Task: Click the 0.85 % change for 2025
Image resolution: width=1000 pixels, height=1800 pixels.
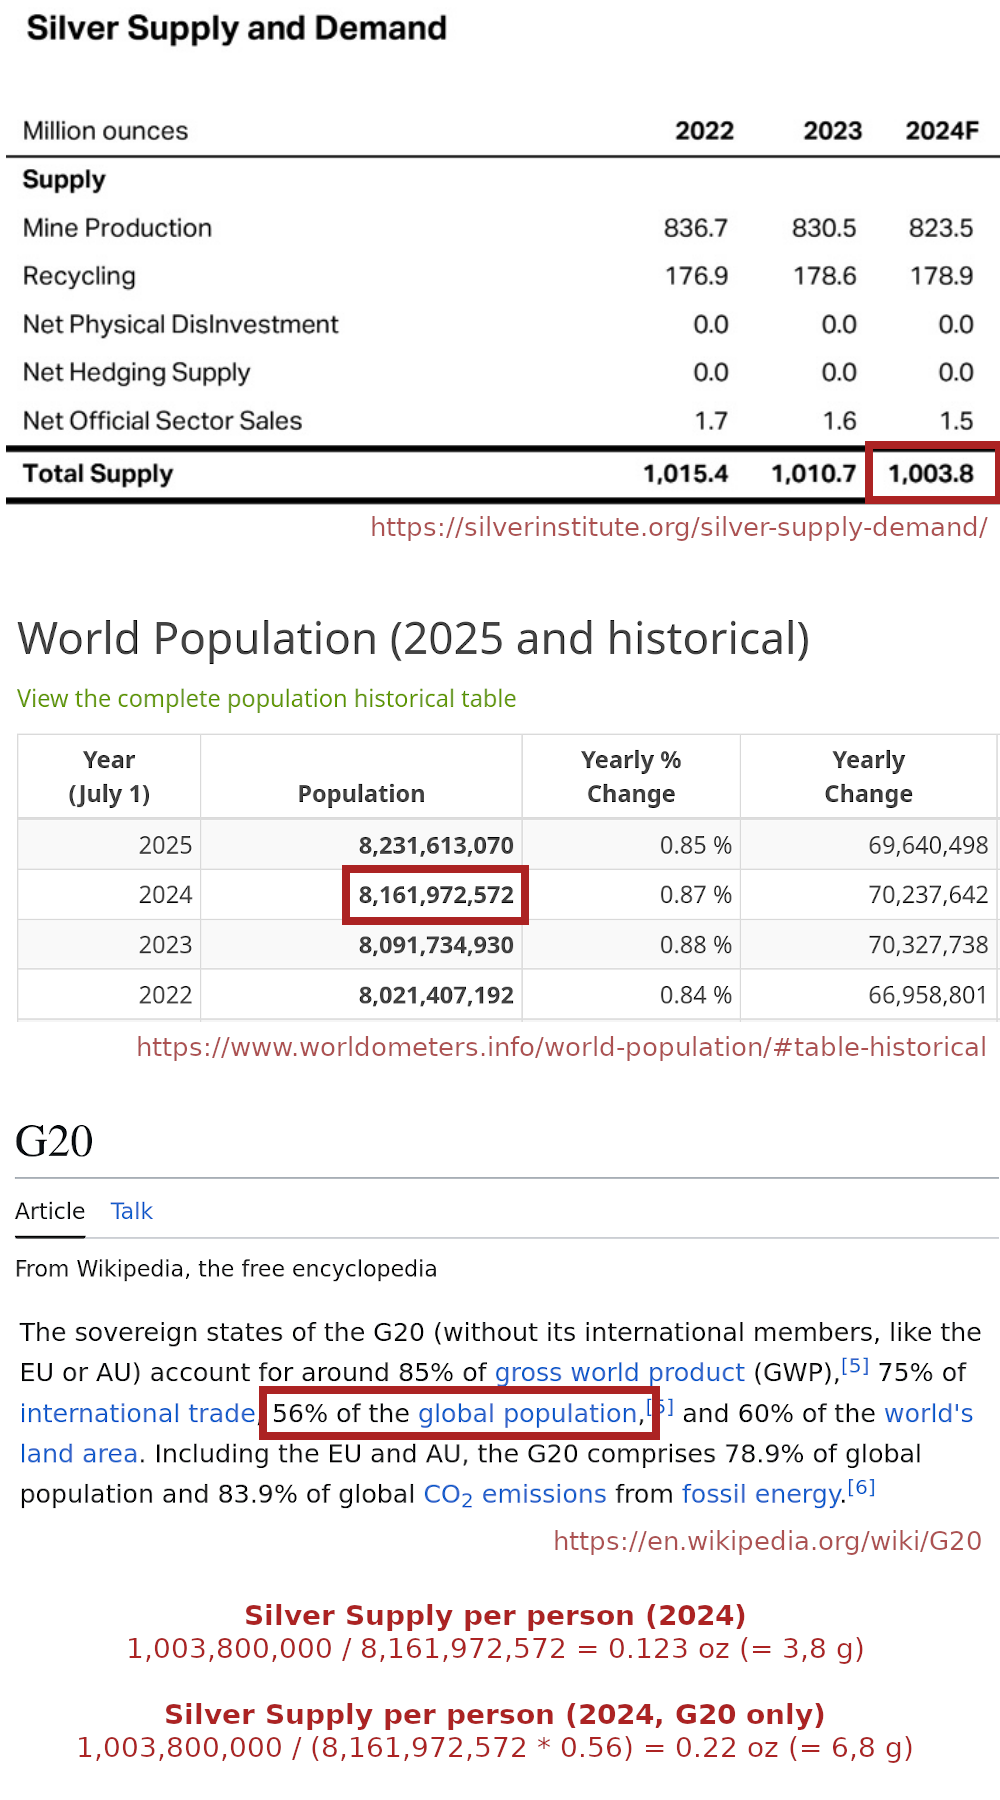Action: (x=695, y=845)
